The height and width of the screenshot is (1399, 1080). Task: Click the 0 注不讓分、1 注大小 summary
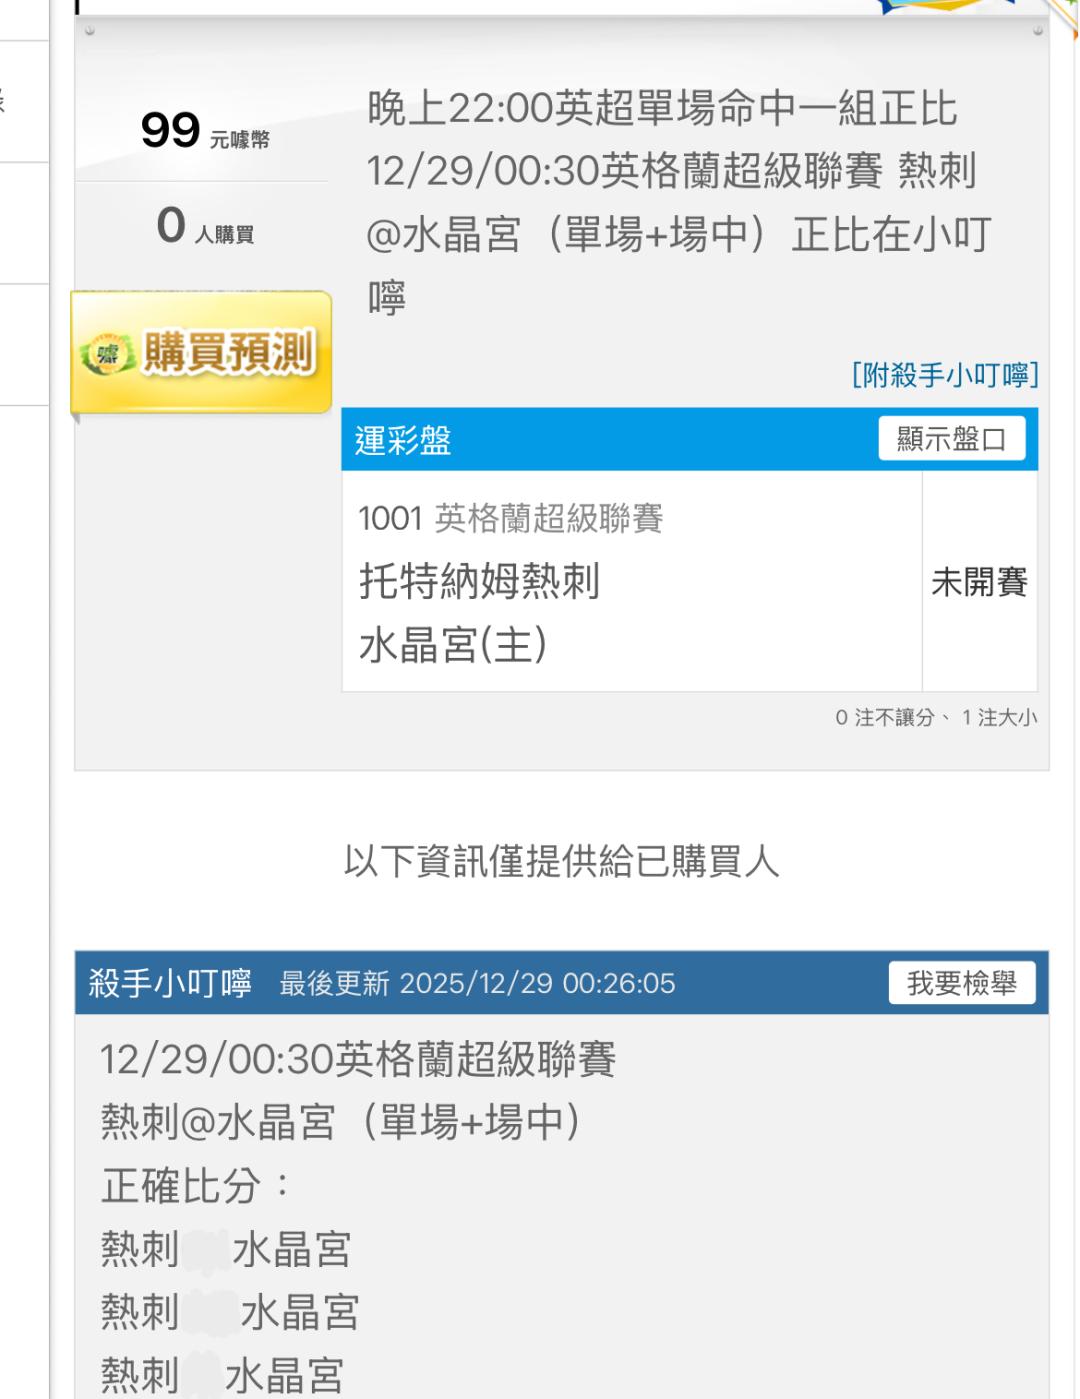(x=936, y=717)
